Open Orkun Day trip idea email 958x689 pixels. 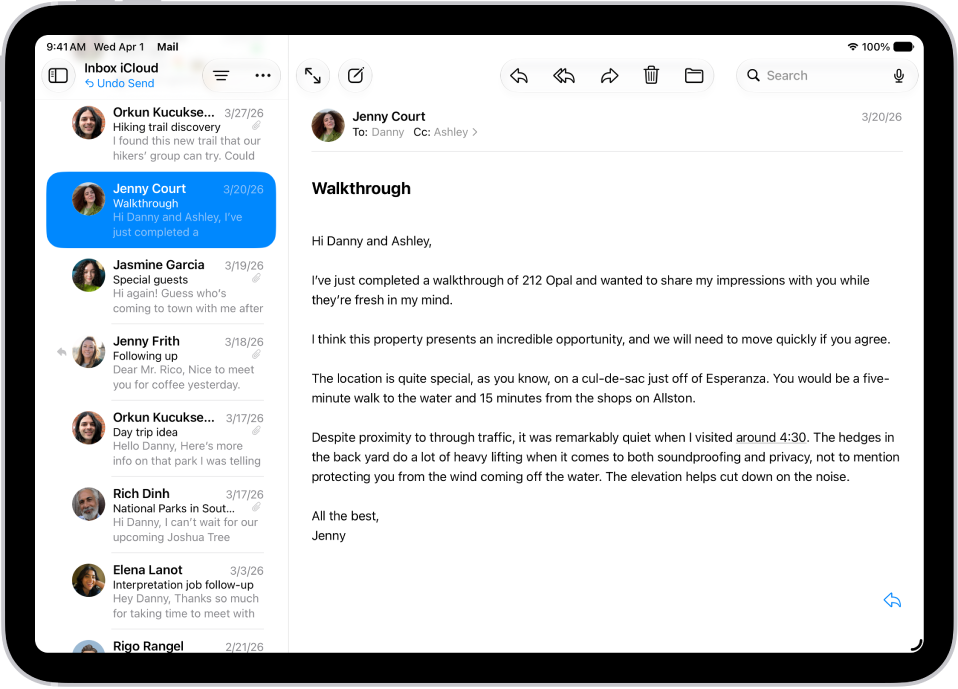161,439
